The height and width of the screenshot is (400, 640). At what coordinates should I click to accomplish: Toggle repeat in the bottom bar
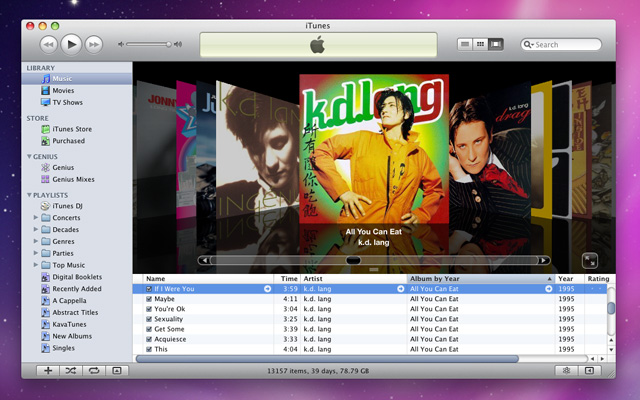[x=93, y=370]
